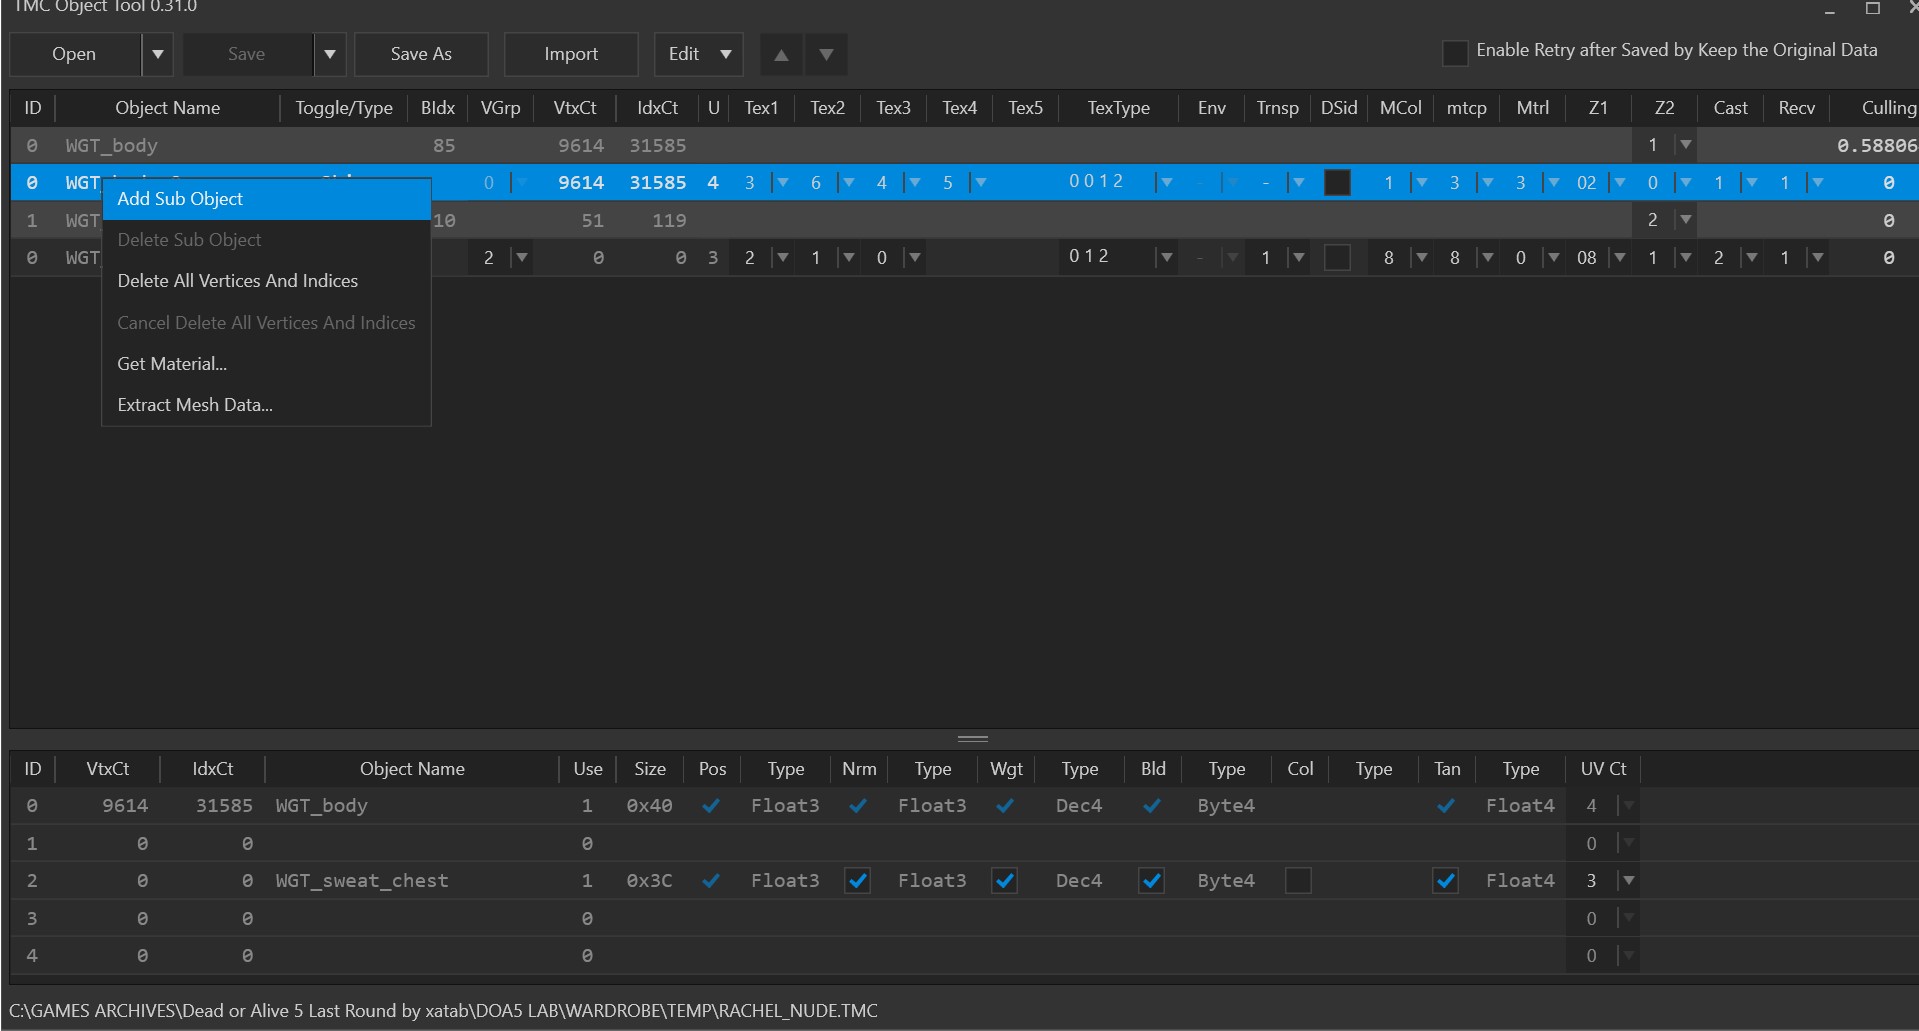The image size is (1919, 1031).
Task: Select WGT_body row in the top table
Action: (964, 145)
